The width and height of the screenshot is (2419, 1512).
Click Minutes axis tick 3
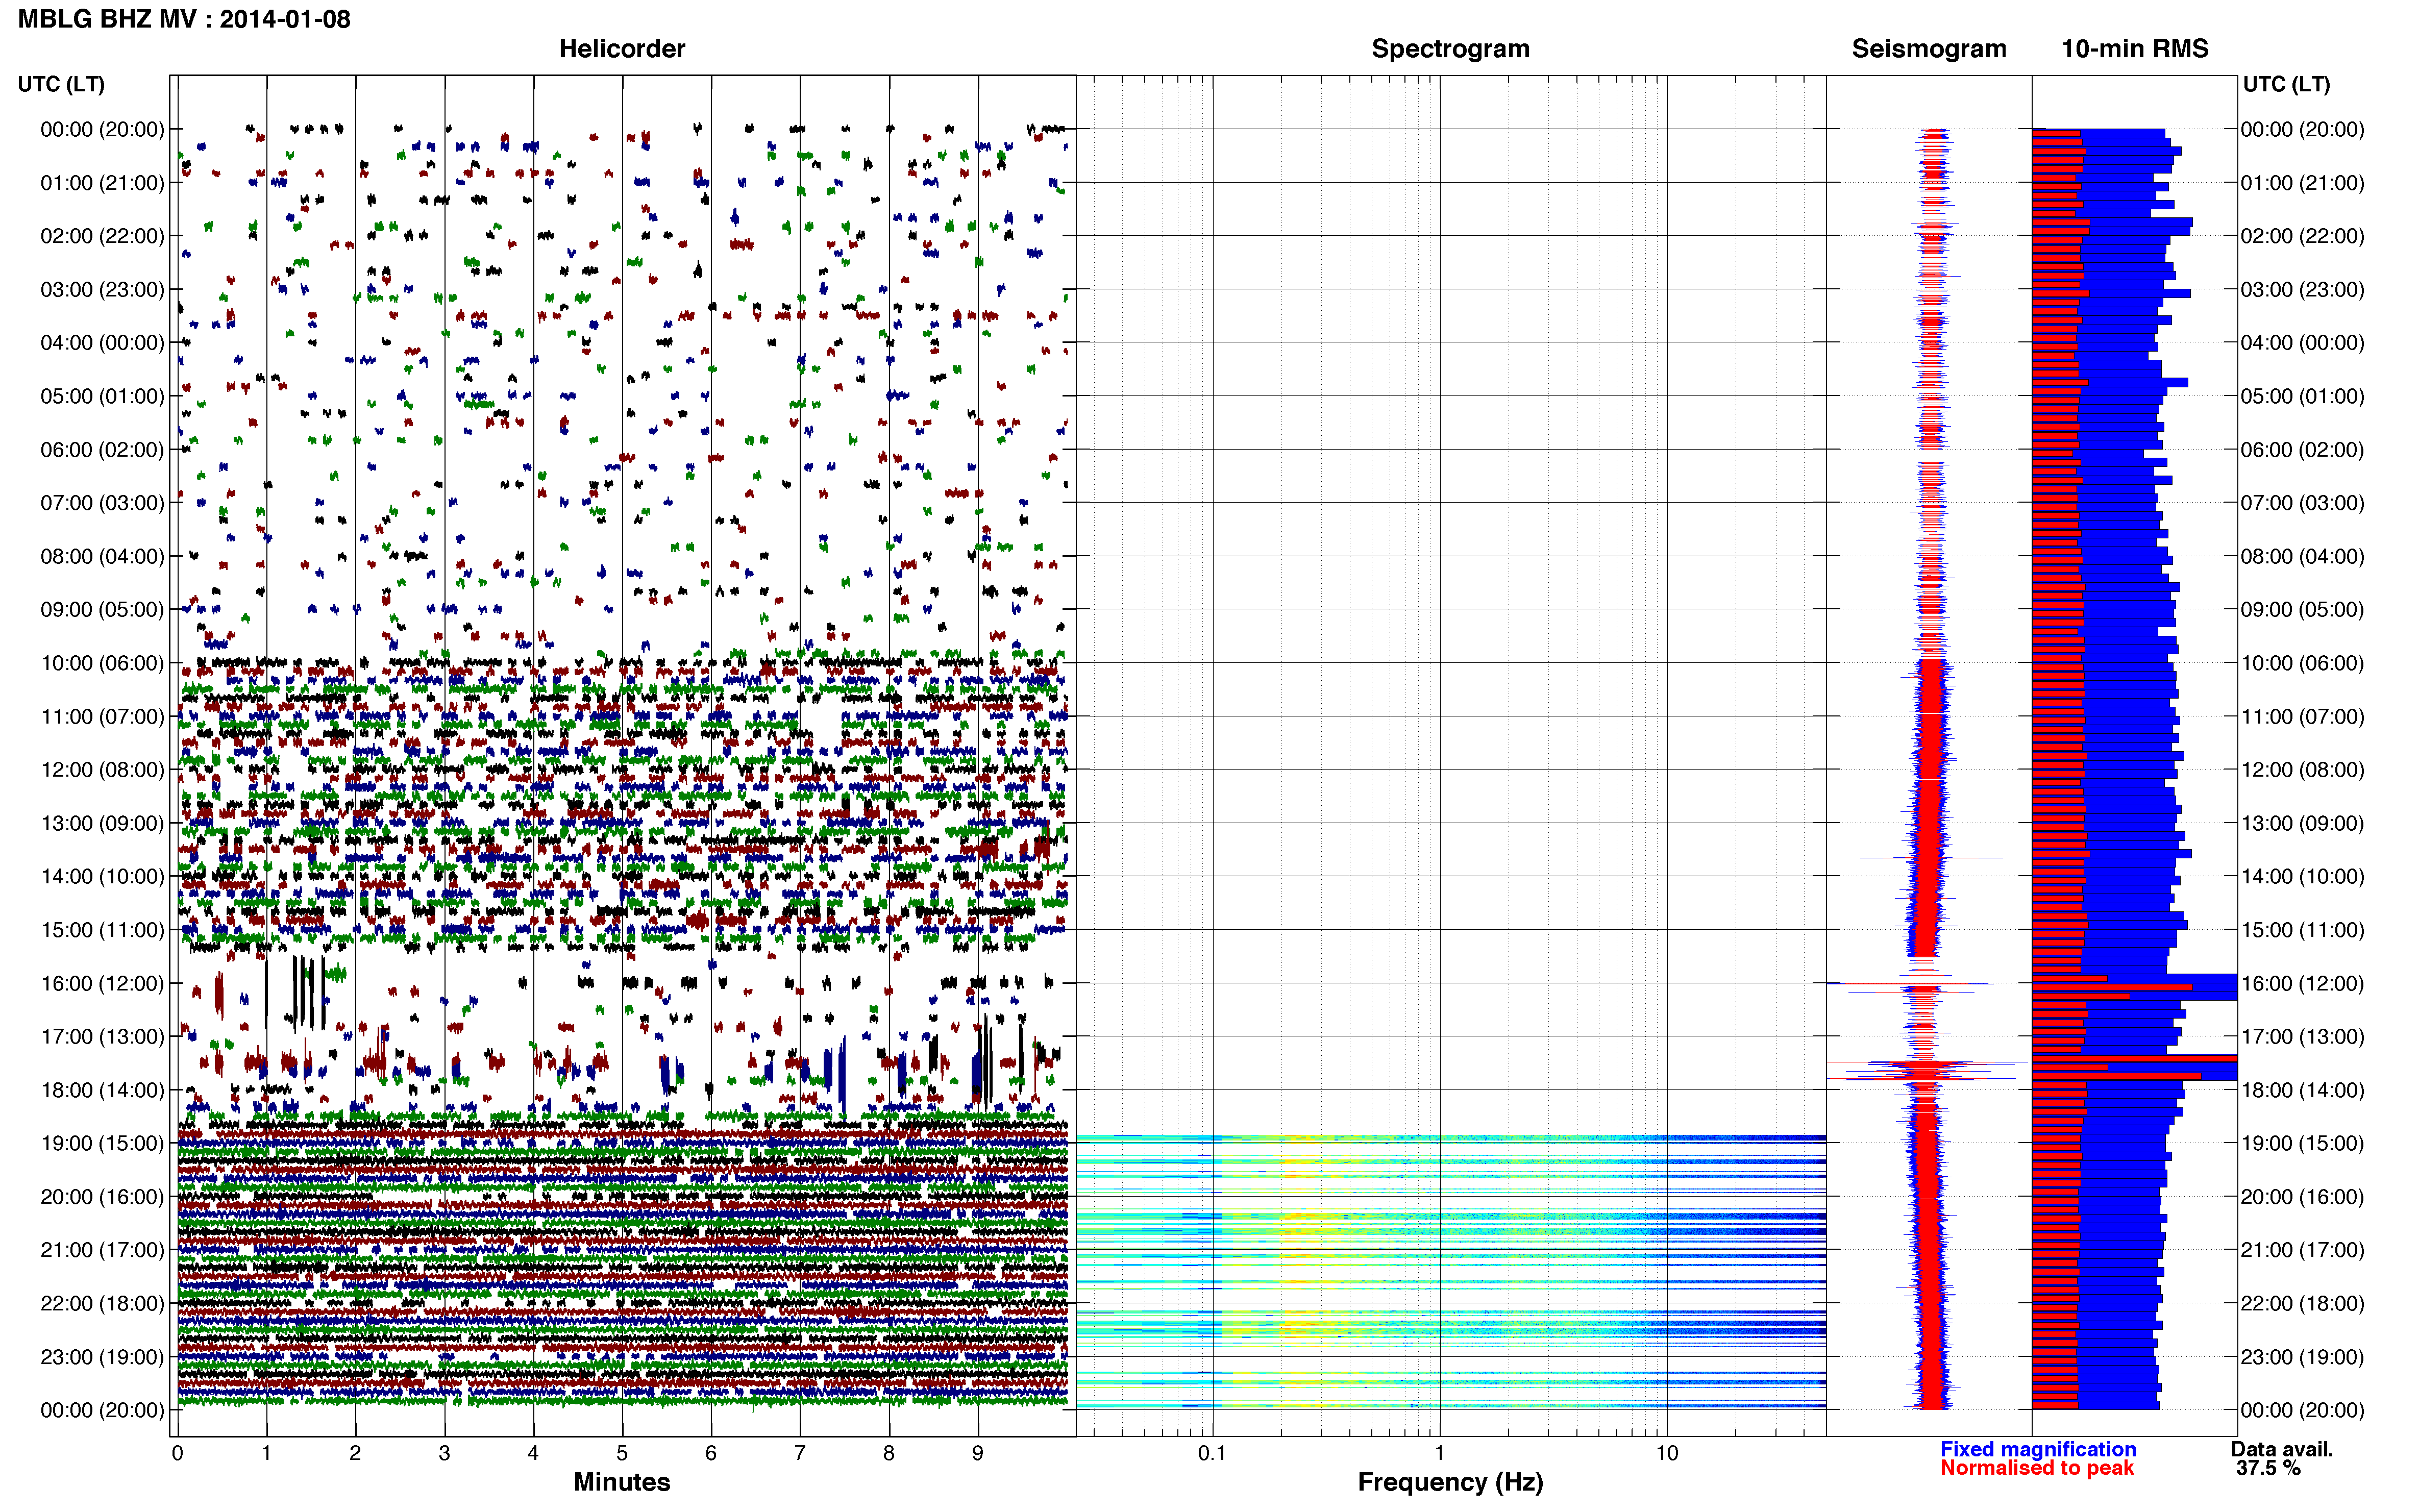click(x=444, y=1453)
